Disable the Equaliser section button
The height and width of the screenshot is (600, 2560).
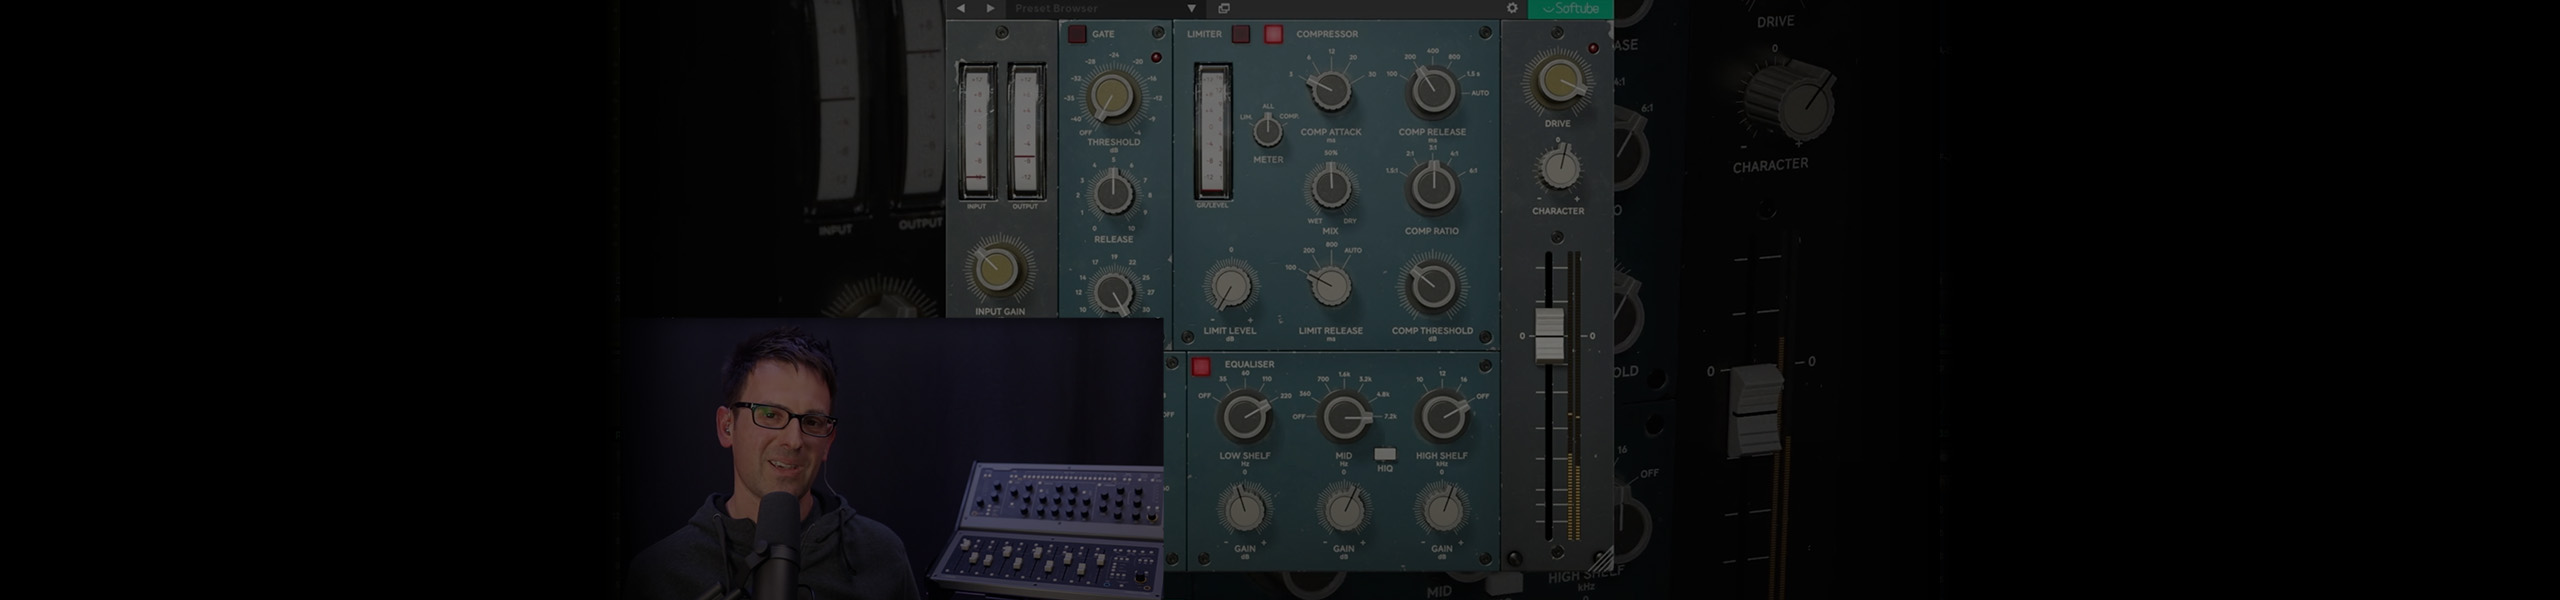[1201, 366]
